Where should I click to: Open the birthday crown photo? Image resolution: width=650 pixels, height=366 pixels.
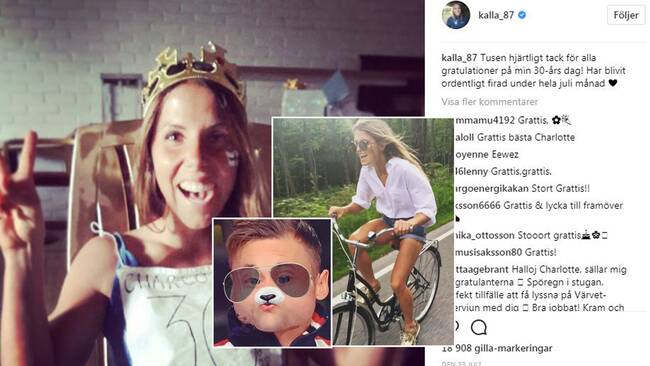click(137, 183)
